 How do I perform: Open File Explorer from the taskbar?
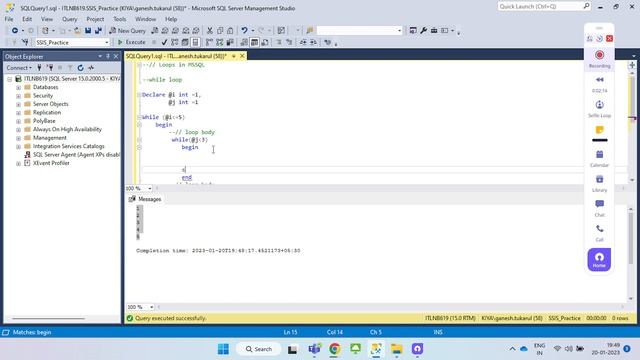[396, 349]
